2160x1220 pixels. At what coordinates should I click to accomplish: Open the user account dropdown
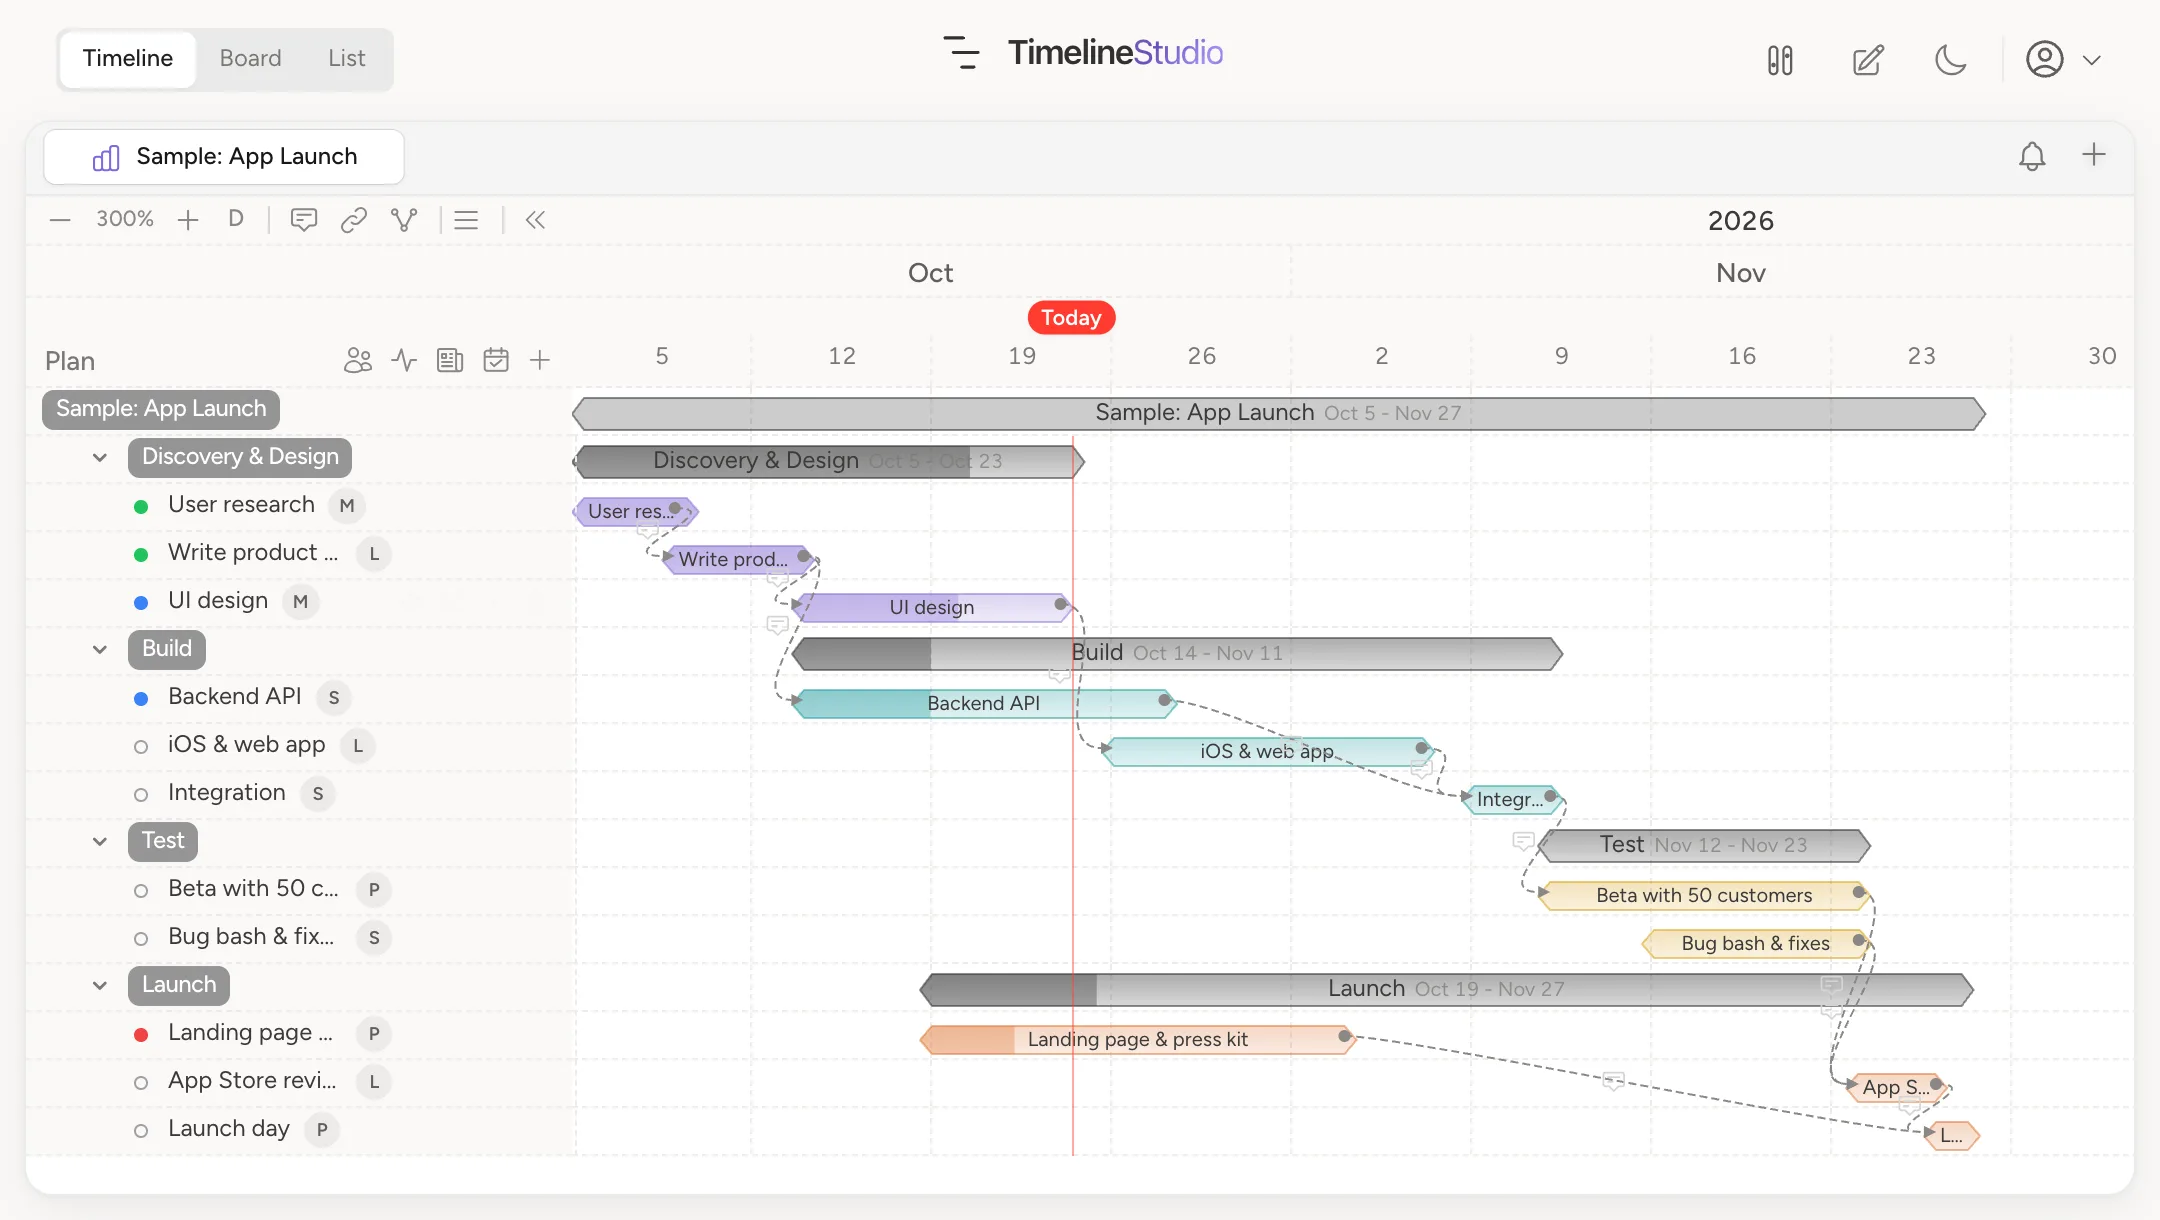click(x=2063, y=60)
